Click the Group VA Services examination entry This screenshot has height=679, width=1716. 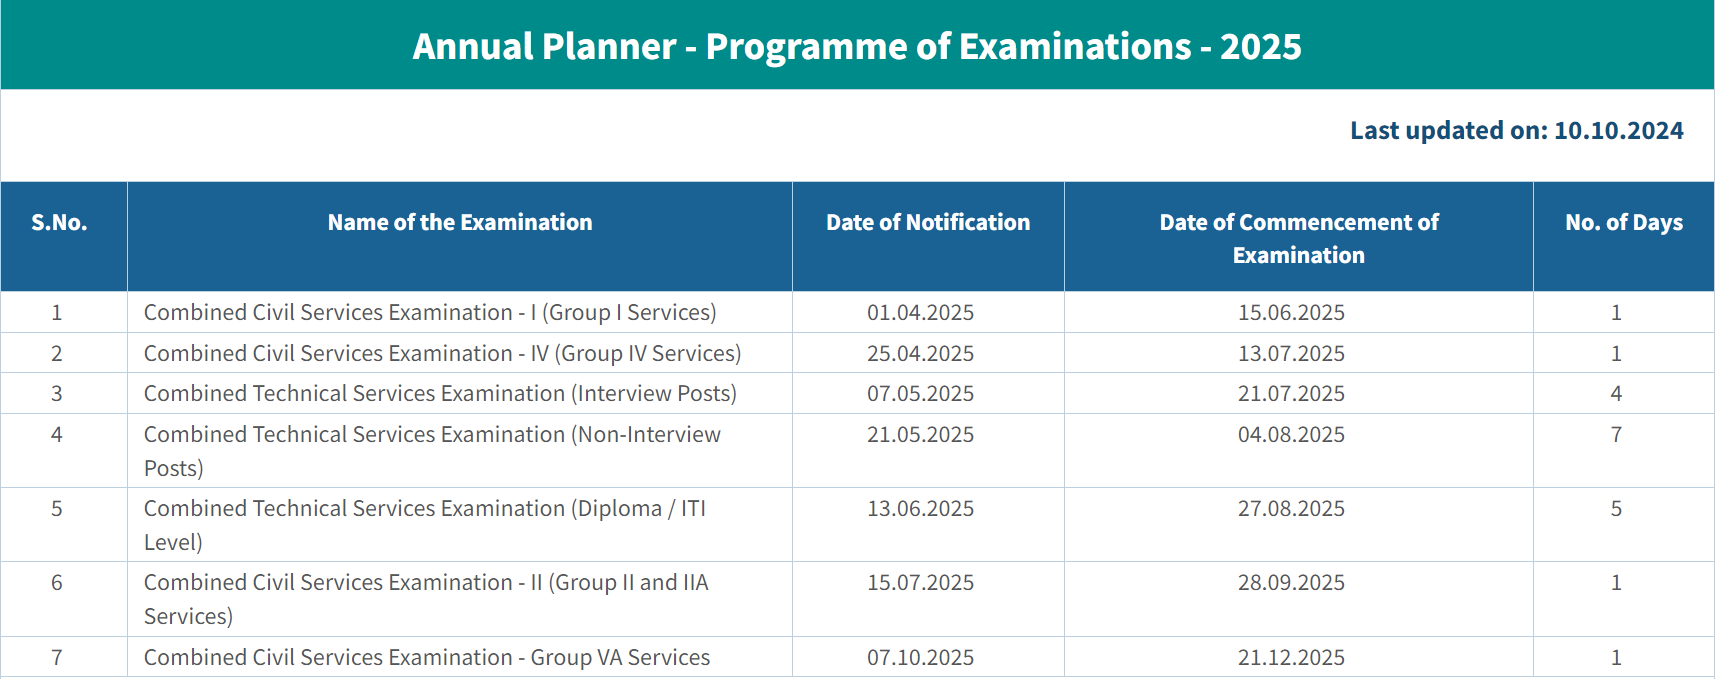tap(427, 657)
